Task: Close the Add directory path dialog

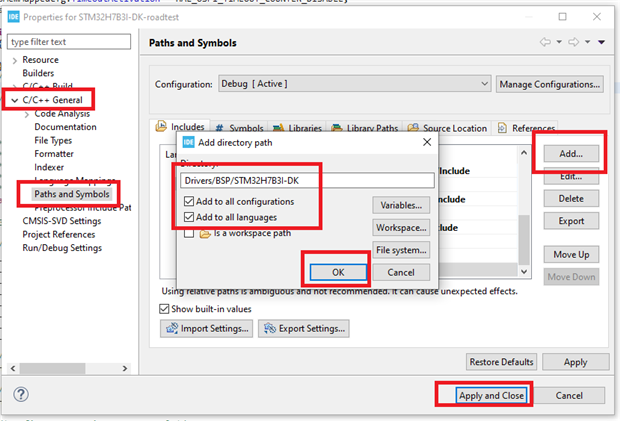Action: [x=427, y=142]
